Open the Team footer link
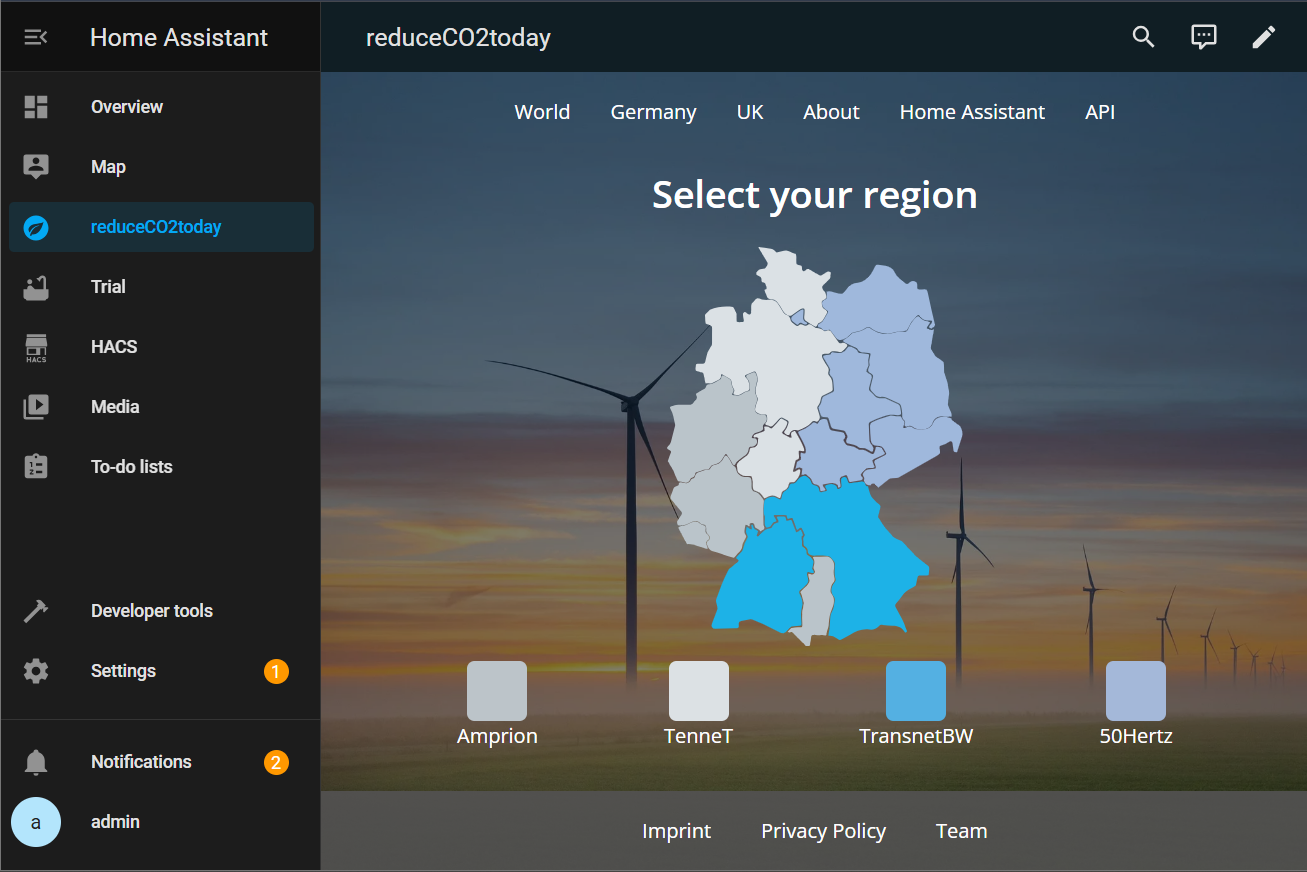This screenshot has height=872, width=1307. coord(961,831)
